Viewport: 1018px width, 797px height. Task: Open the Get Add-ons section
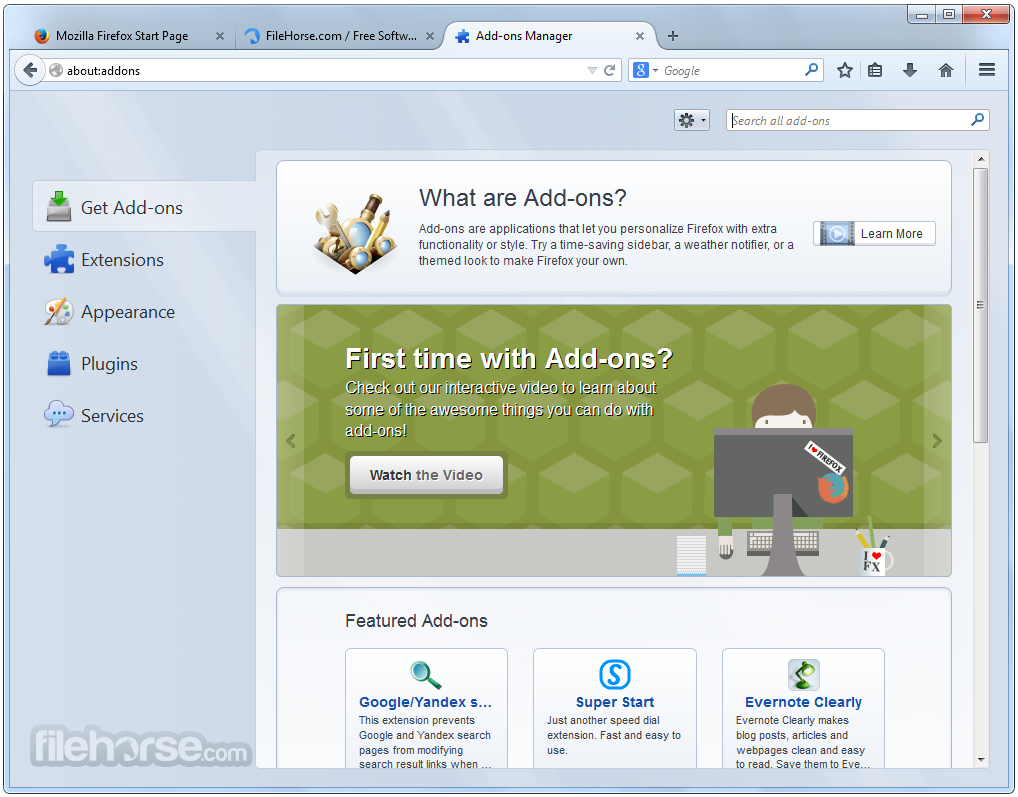[x=131, y=207]
